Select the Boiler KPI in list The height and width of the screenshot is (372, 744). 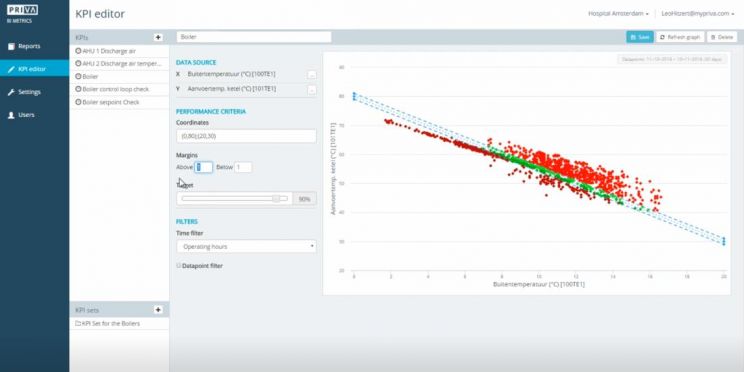point(119,76)
